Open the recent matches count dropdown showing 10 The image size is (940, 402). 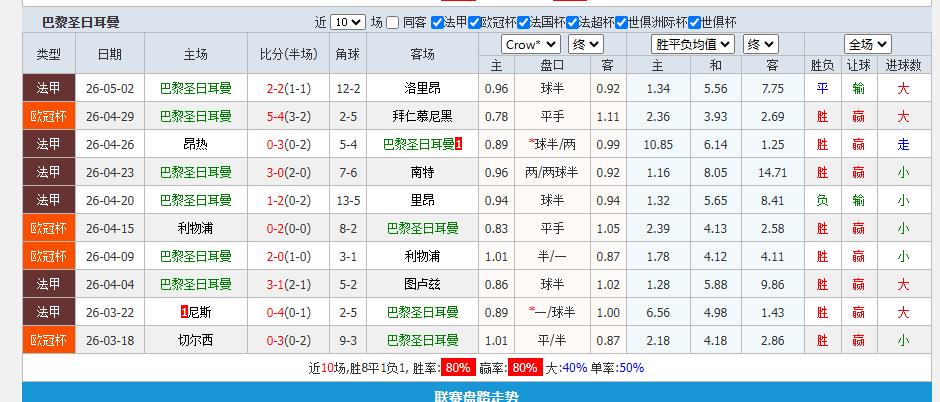pyautogui.click(x=348, y=23)
